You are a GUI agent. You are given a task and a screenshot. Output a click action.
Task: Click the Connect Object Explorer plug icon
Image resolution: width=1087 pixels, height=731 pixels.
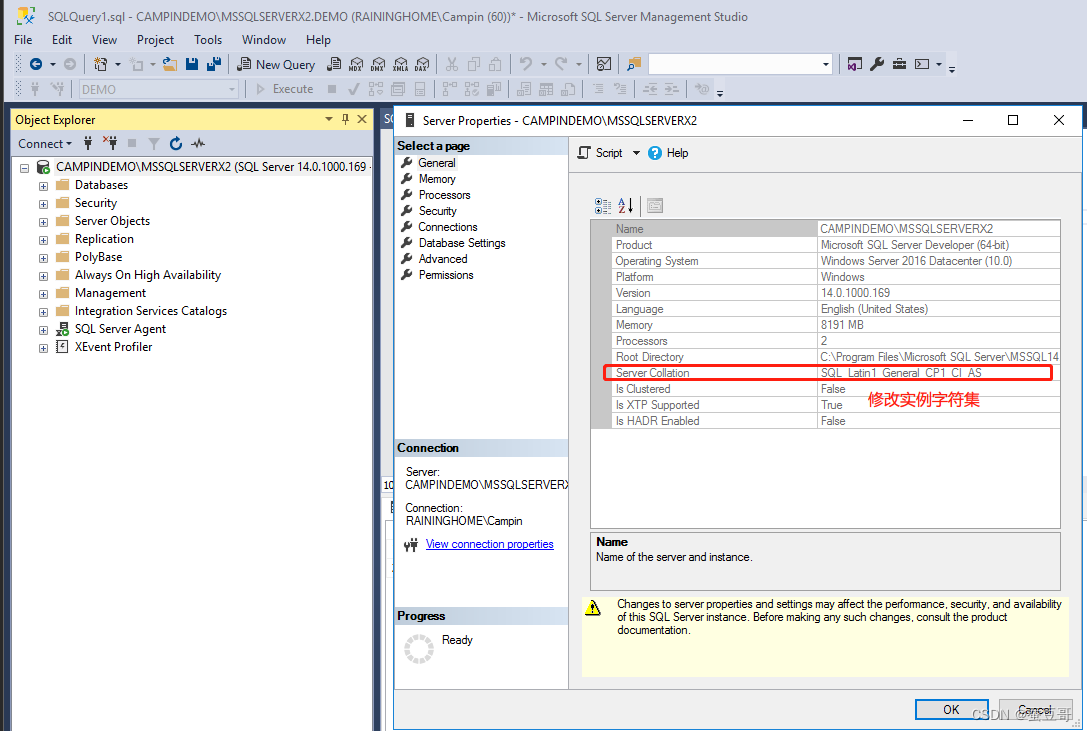tap(88, 144)
